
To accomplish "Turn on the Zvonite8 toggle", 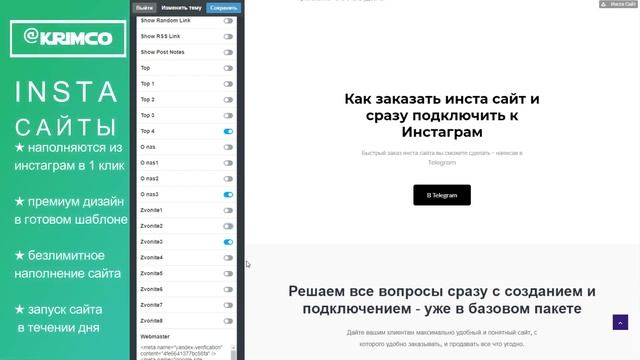I will point(228,321).
